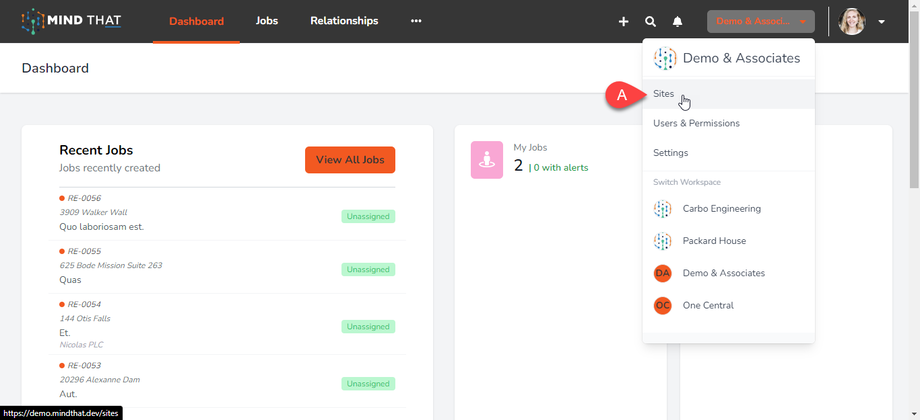Click Carbo Engineering workspace icon
This screenshot has height=420, width=920.
[663, 209]
